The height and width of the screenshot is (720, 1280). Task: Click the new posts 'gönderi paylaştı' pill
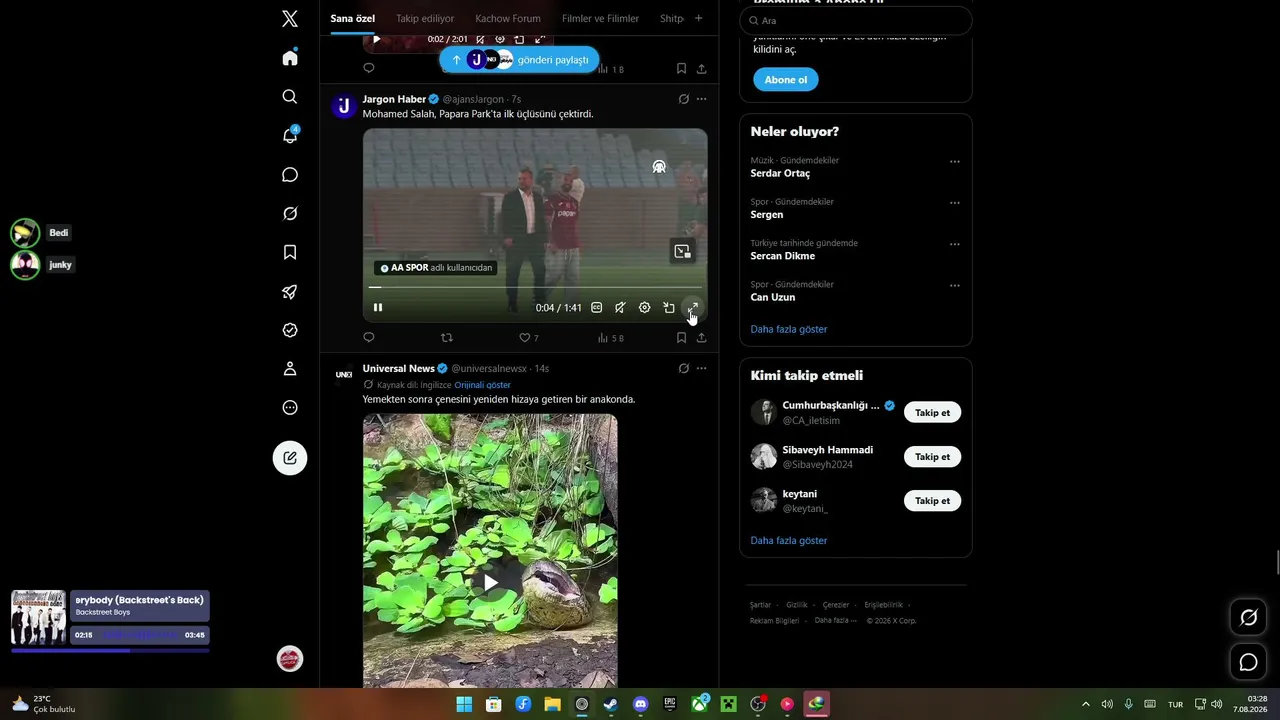[x=519, y=60]
